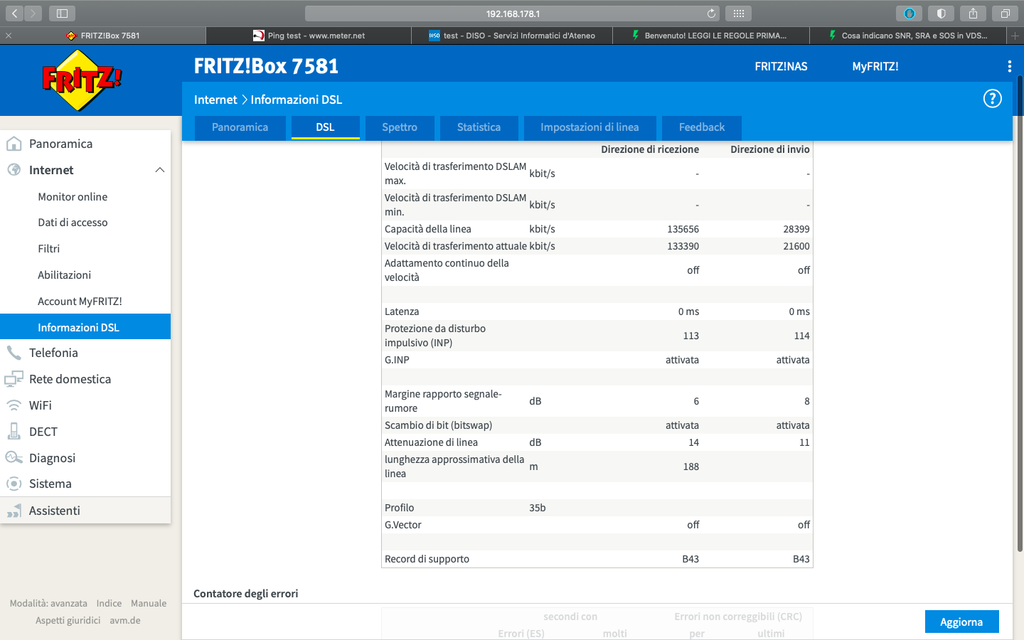Open the Spettro tab
1024x640 pixels.
[x=400, y=127]
